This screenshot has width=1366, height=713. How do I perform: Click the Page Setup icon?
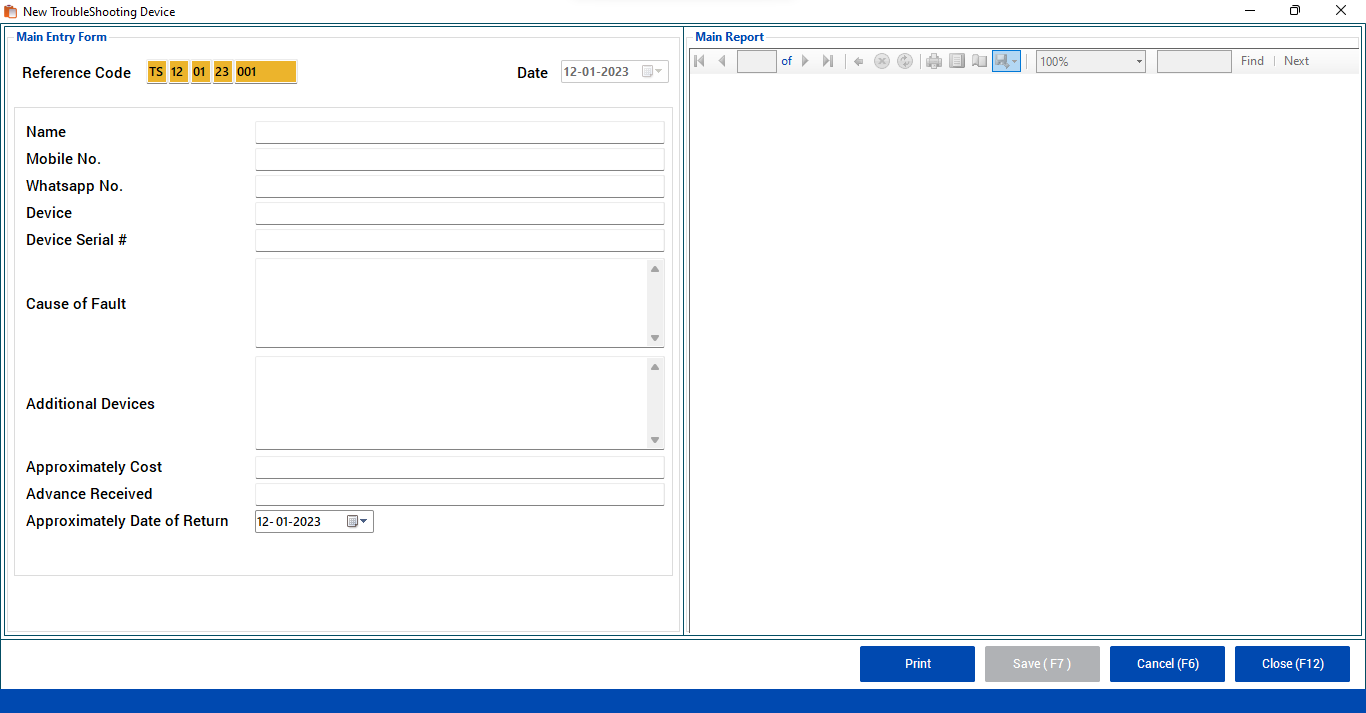(x=979, y=61)
